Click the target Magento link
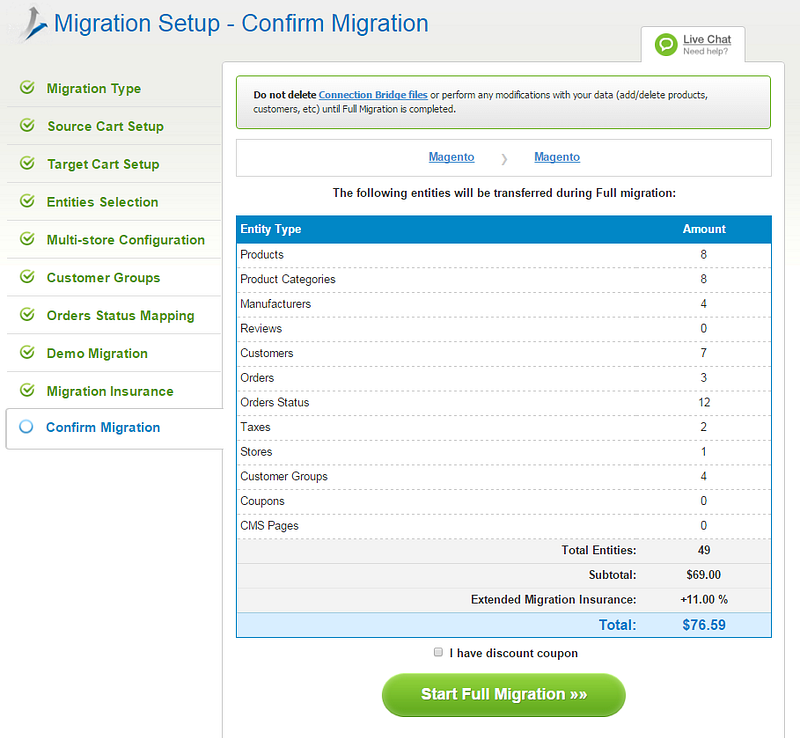 coord(557,157)
